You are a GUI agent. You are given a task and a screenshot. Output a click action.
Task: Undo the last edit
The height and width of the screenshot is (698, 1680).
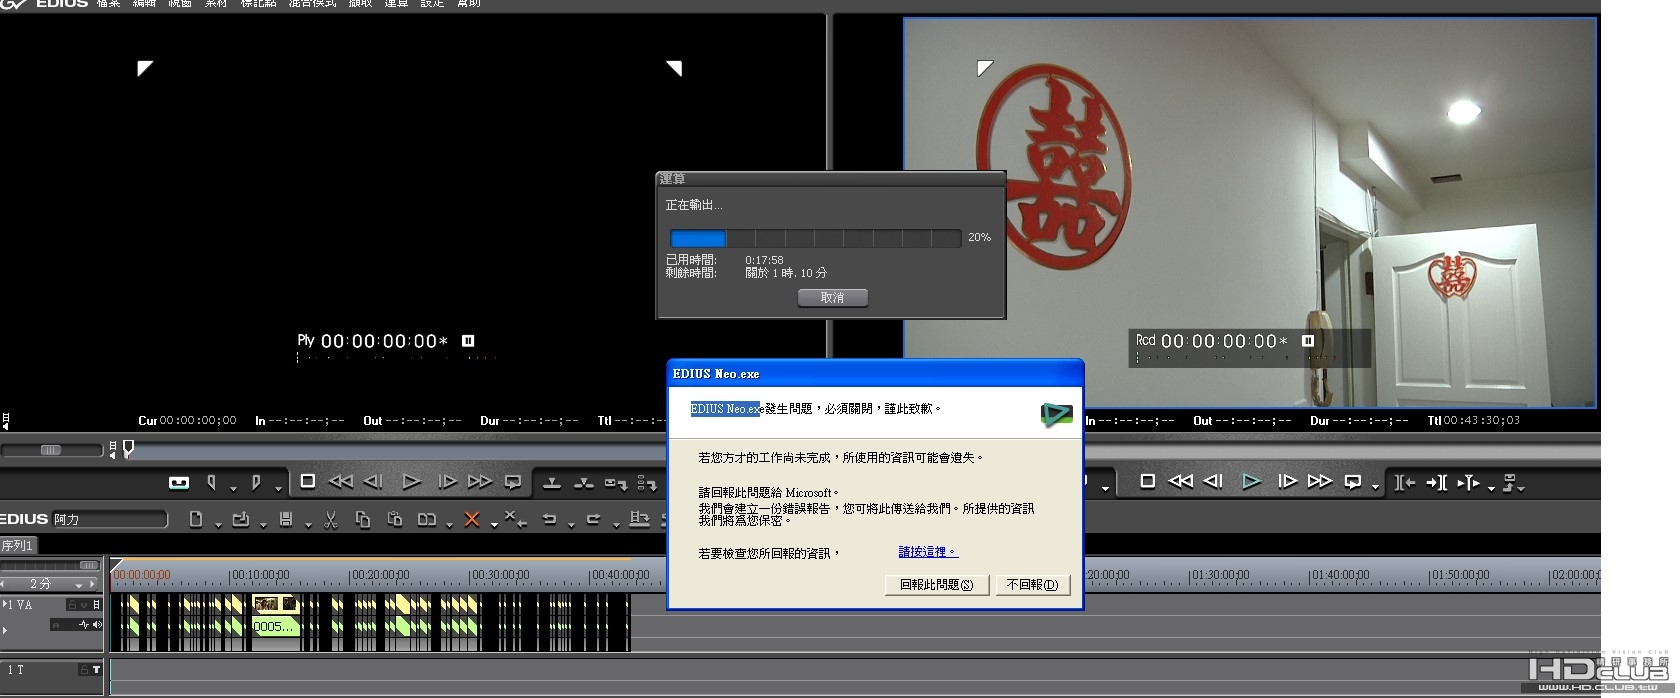[x=549, y=519]
